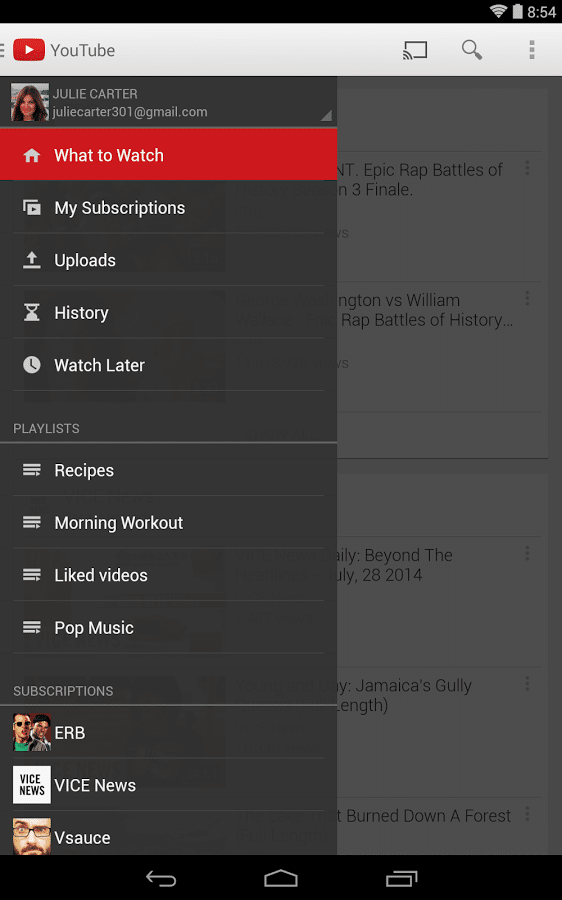This screenshot has width=562, height=900.
Task: Click the Vsauce channel avatar
Action: click(32, 837)
